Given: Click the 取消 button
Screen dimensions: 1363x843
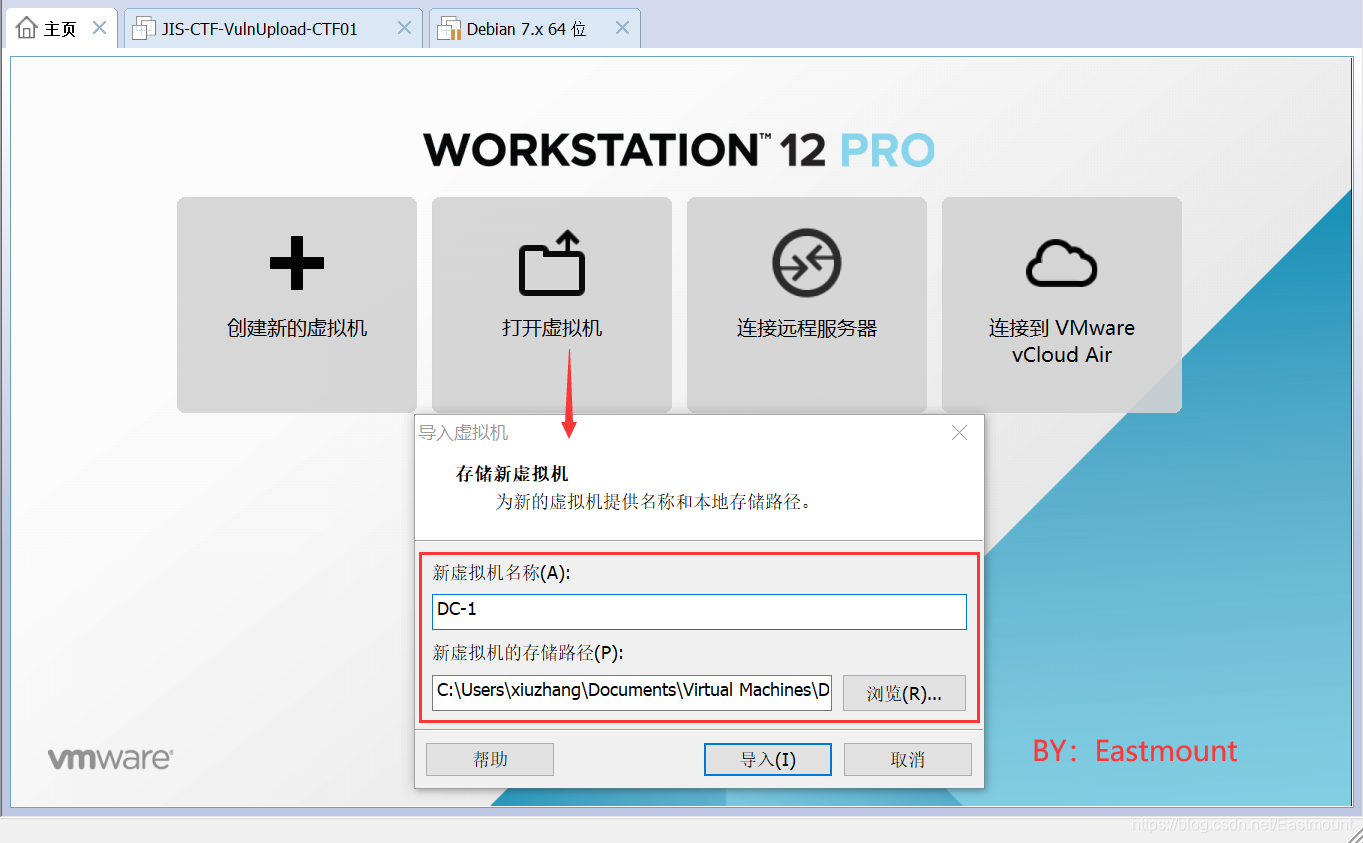Looking at the screenshot, I should 908,760.
